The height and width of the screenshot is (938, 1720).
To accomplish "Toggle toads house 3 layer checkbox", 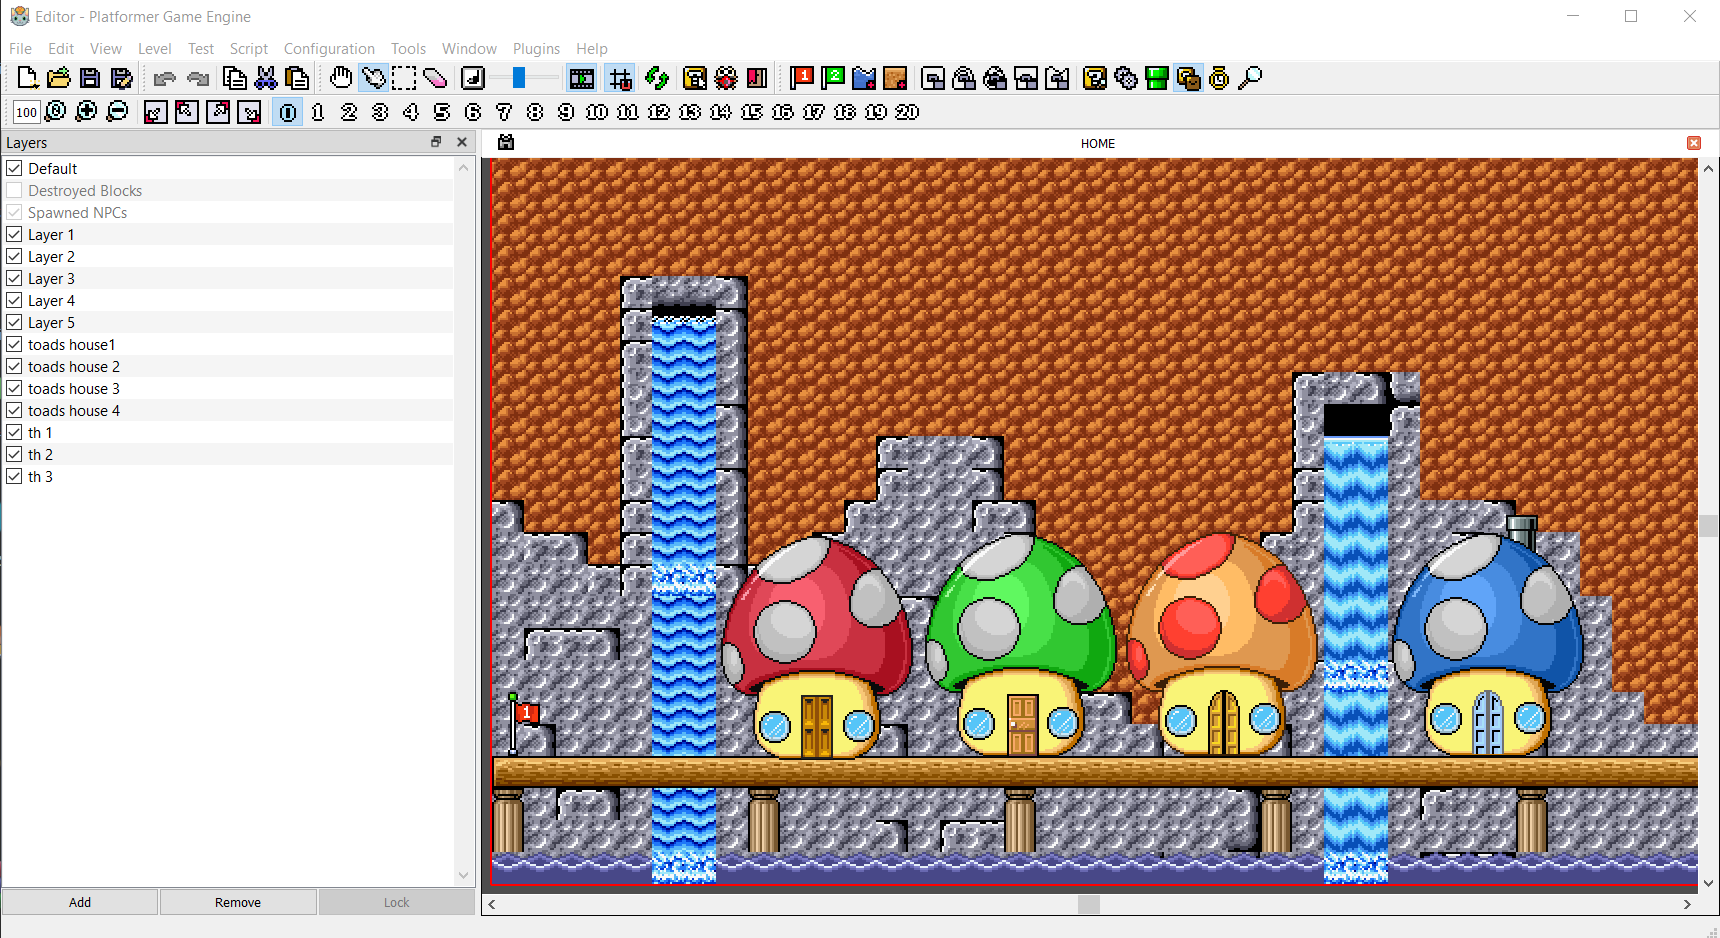I will [15, 388].
